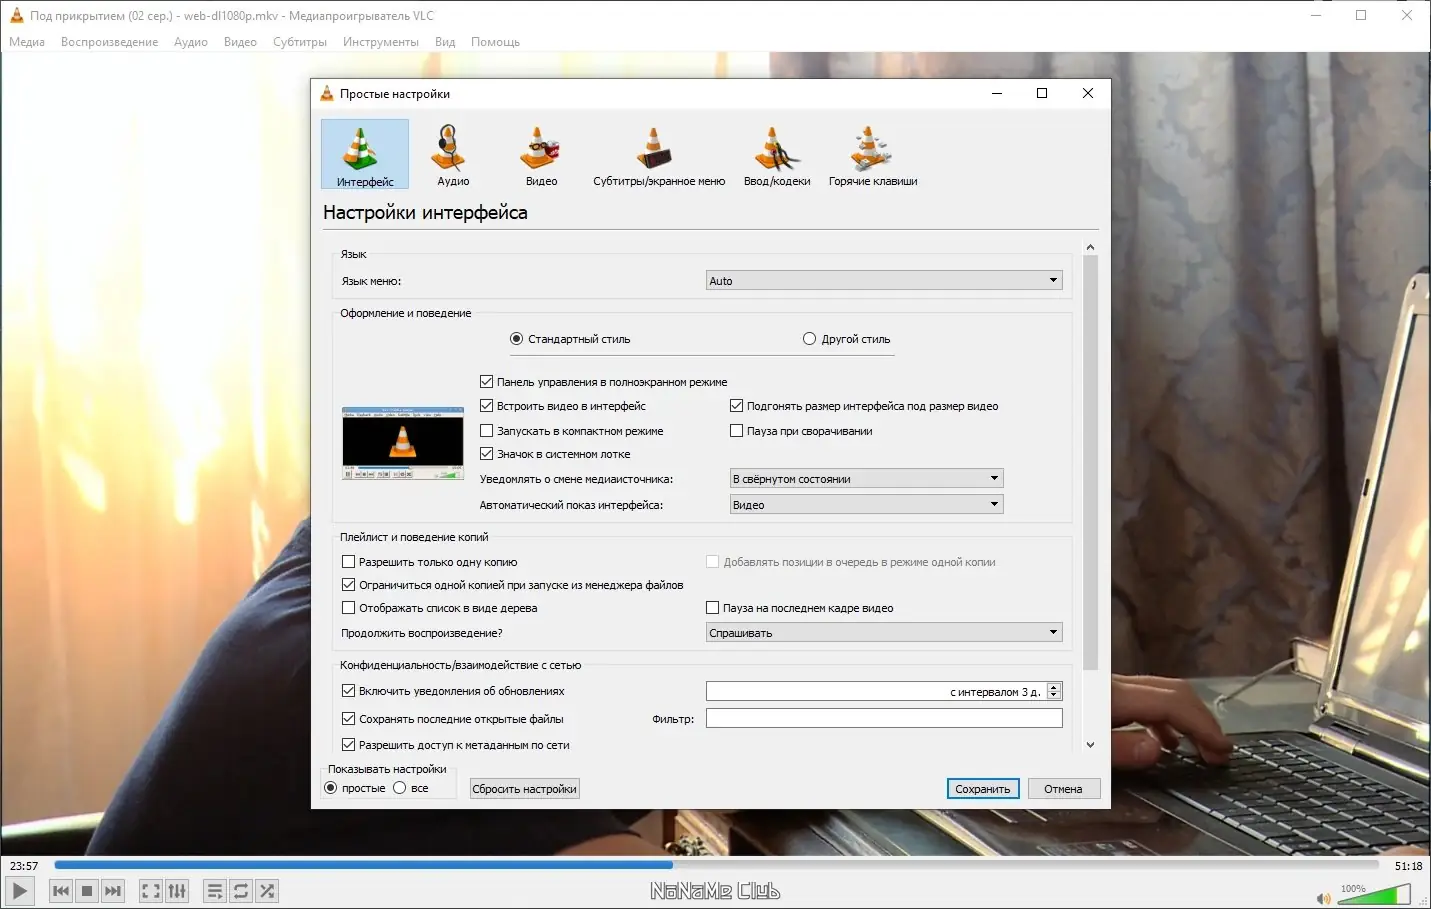Open the Инструменты menu
The width and height of the screenshot is (1431, 909).
coord(381,41)
